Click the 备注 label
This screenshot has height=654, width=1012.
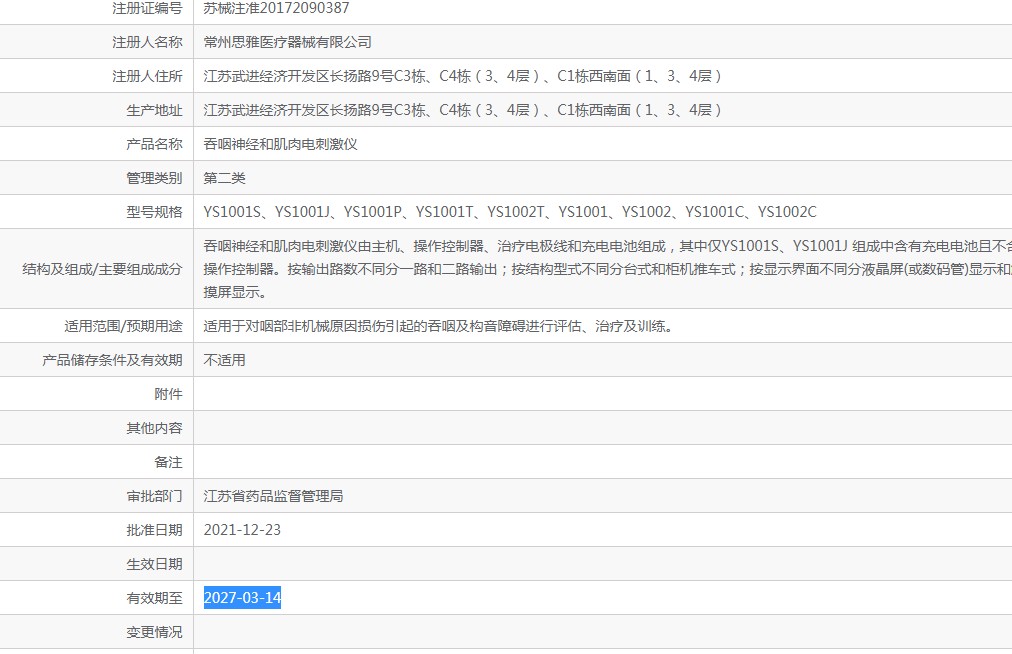[x=168, y=462]
